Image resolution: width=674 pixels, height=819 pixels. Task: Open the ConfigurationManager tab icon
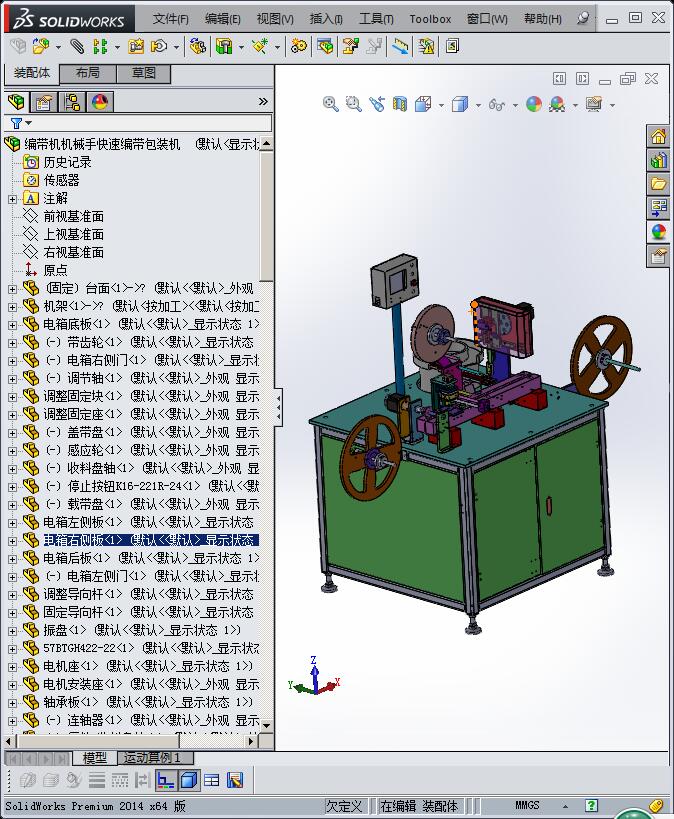pyautogui.click(x=72, y=102)
